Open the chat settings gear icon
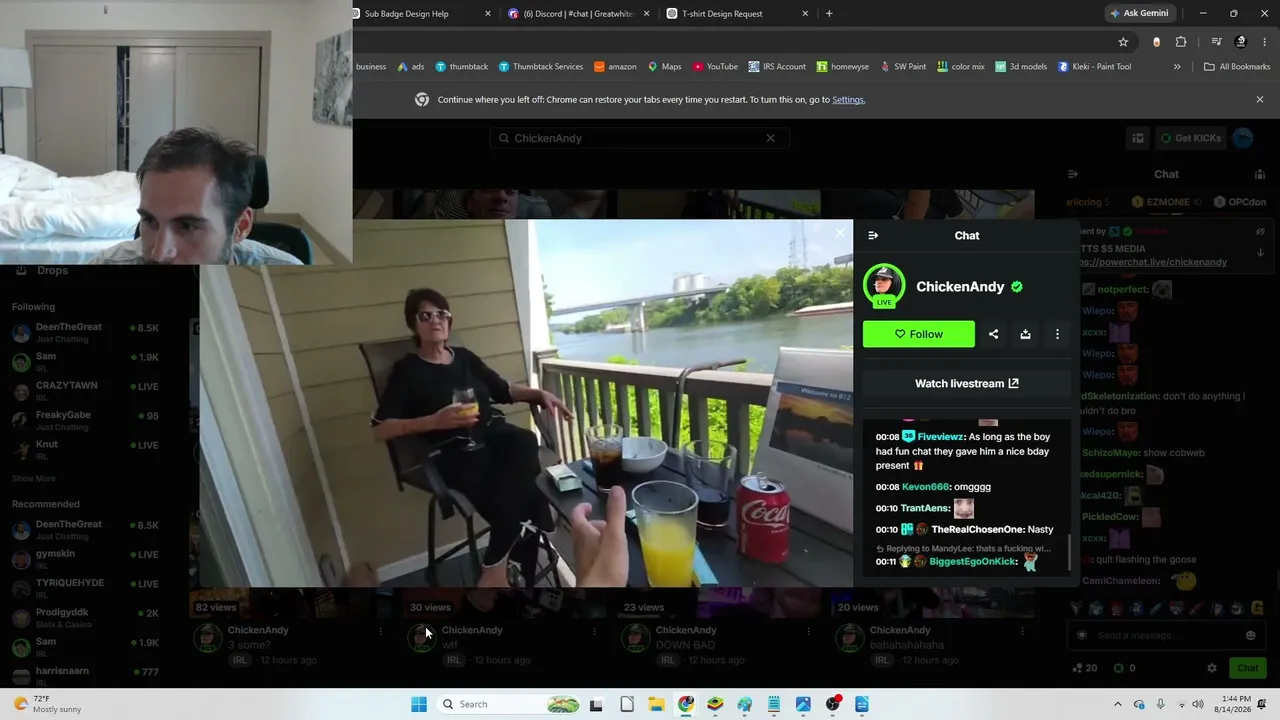Image resolution: width=1280 pixels, height=720 pixels. pos(1212,668)
